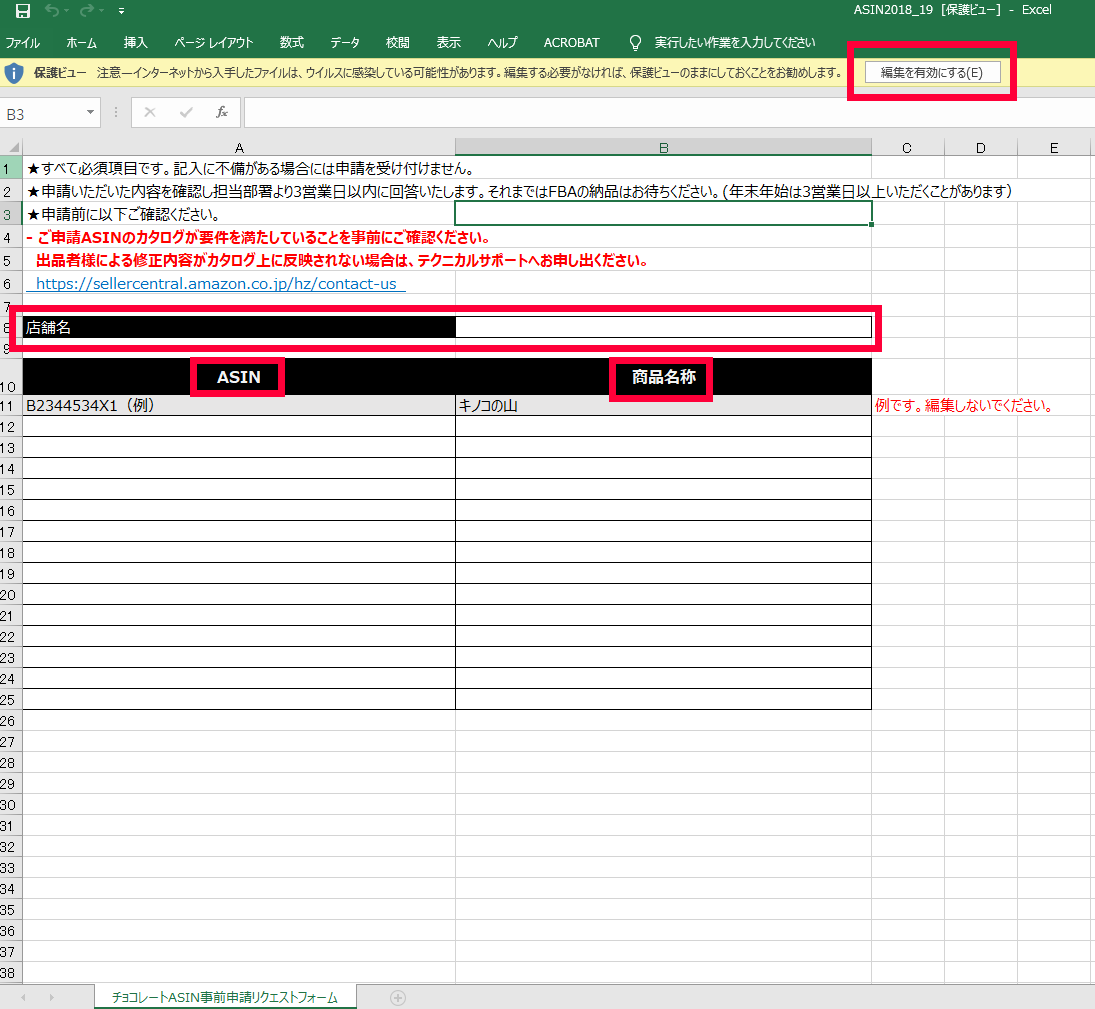Select column C header
This screenshot has height=1009, width=1095.
tap(907, 148)
